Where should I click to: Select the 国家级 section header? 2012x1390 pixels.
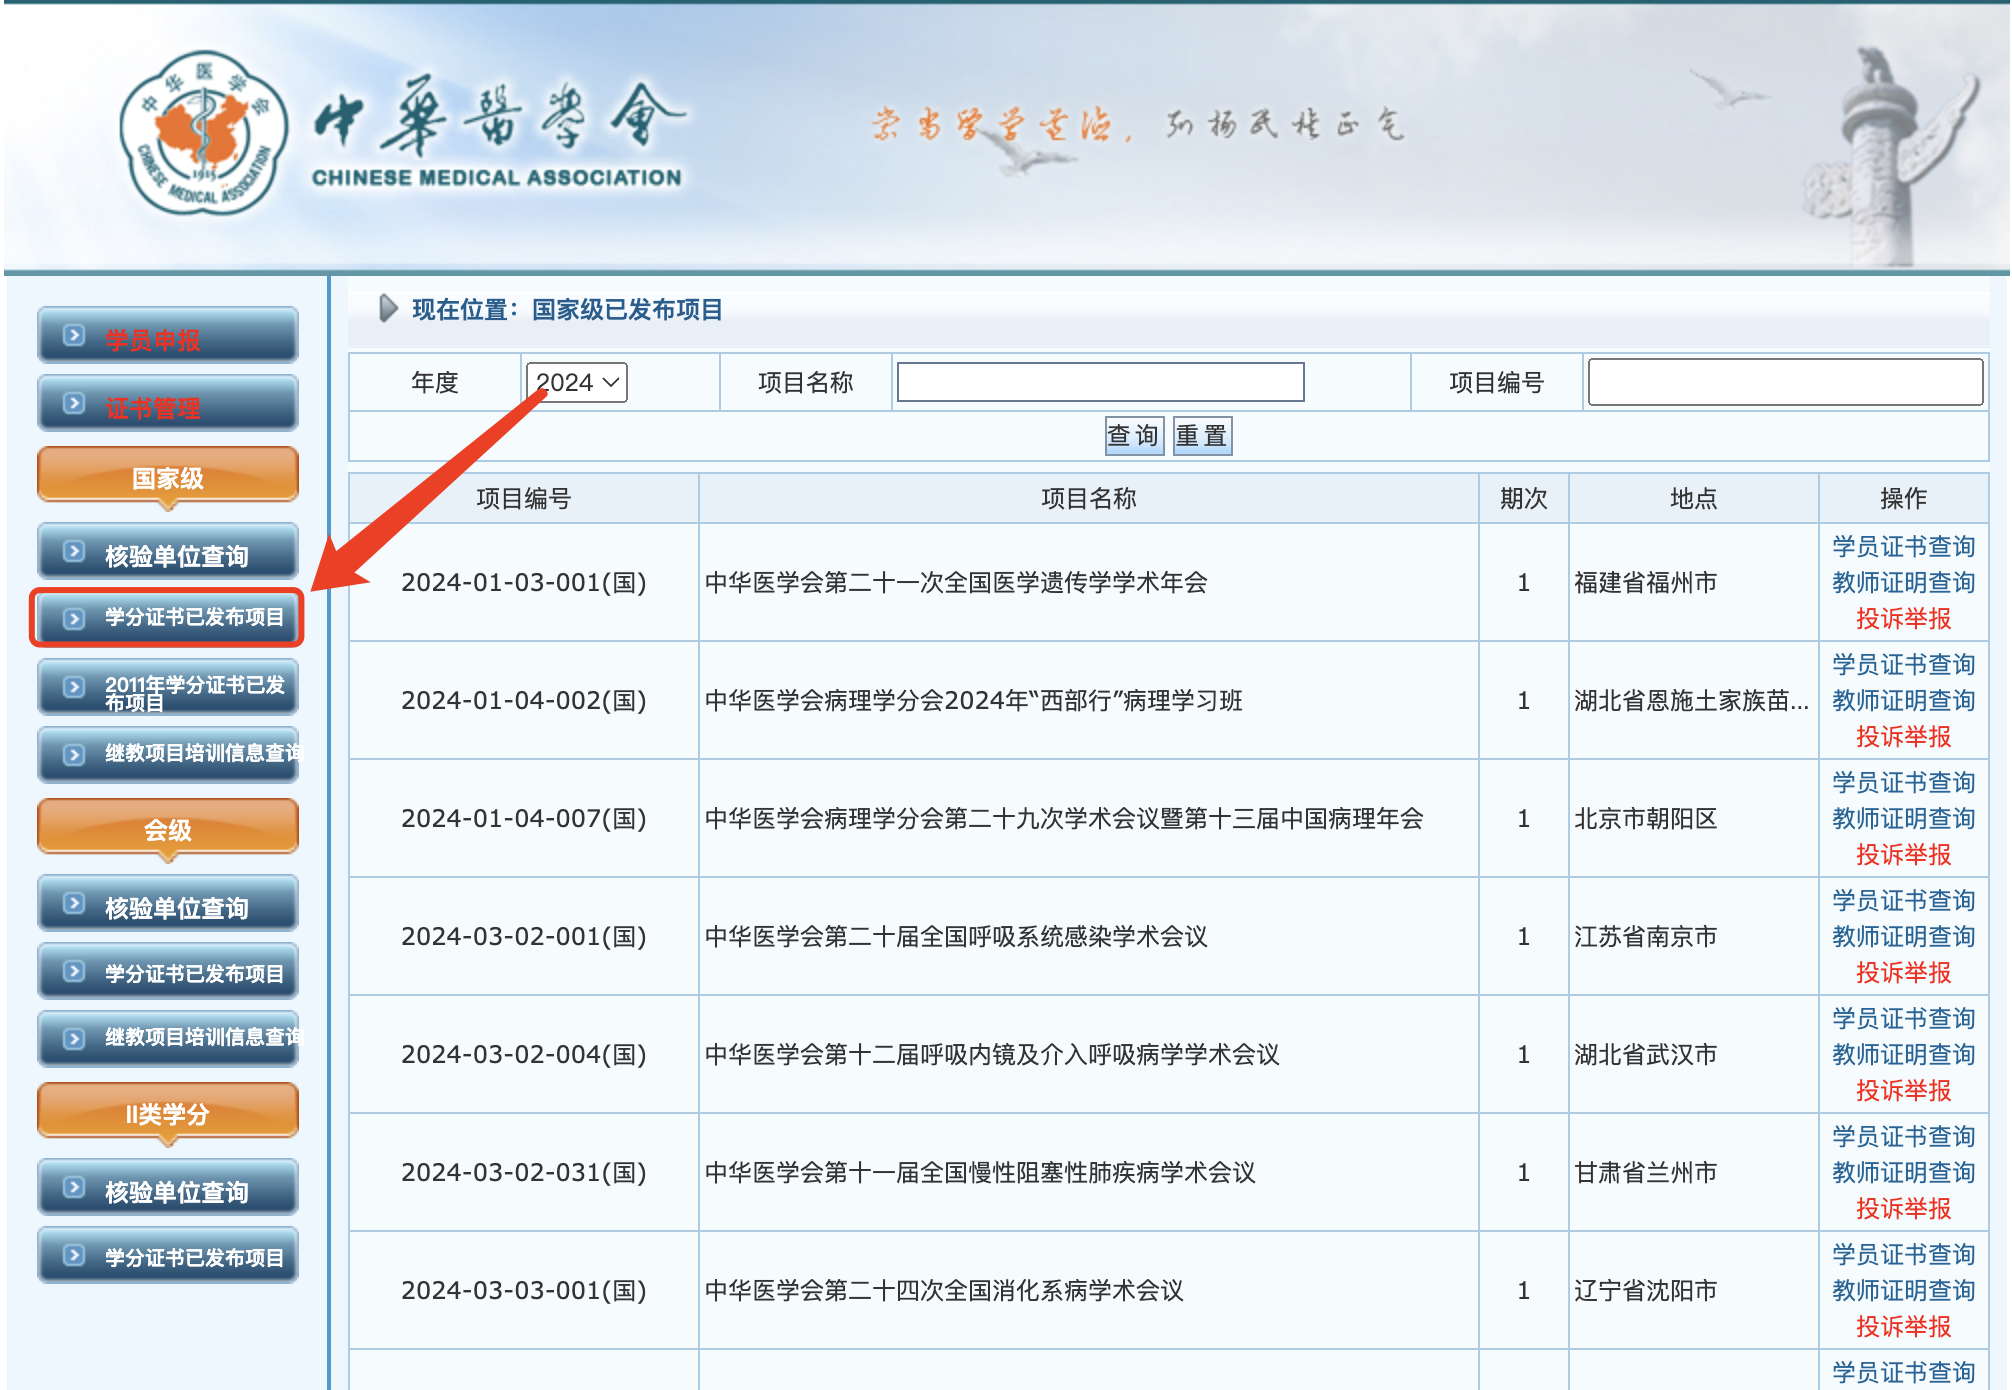[x=168, y=476]
